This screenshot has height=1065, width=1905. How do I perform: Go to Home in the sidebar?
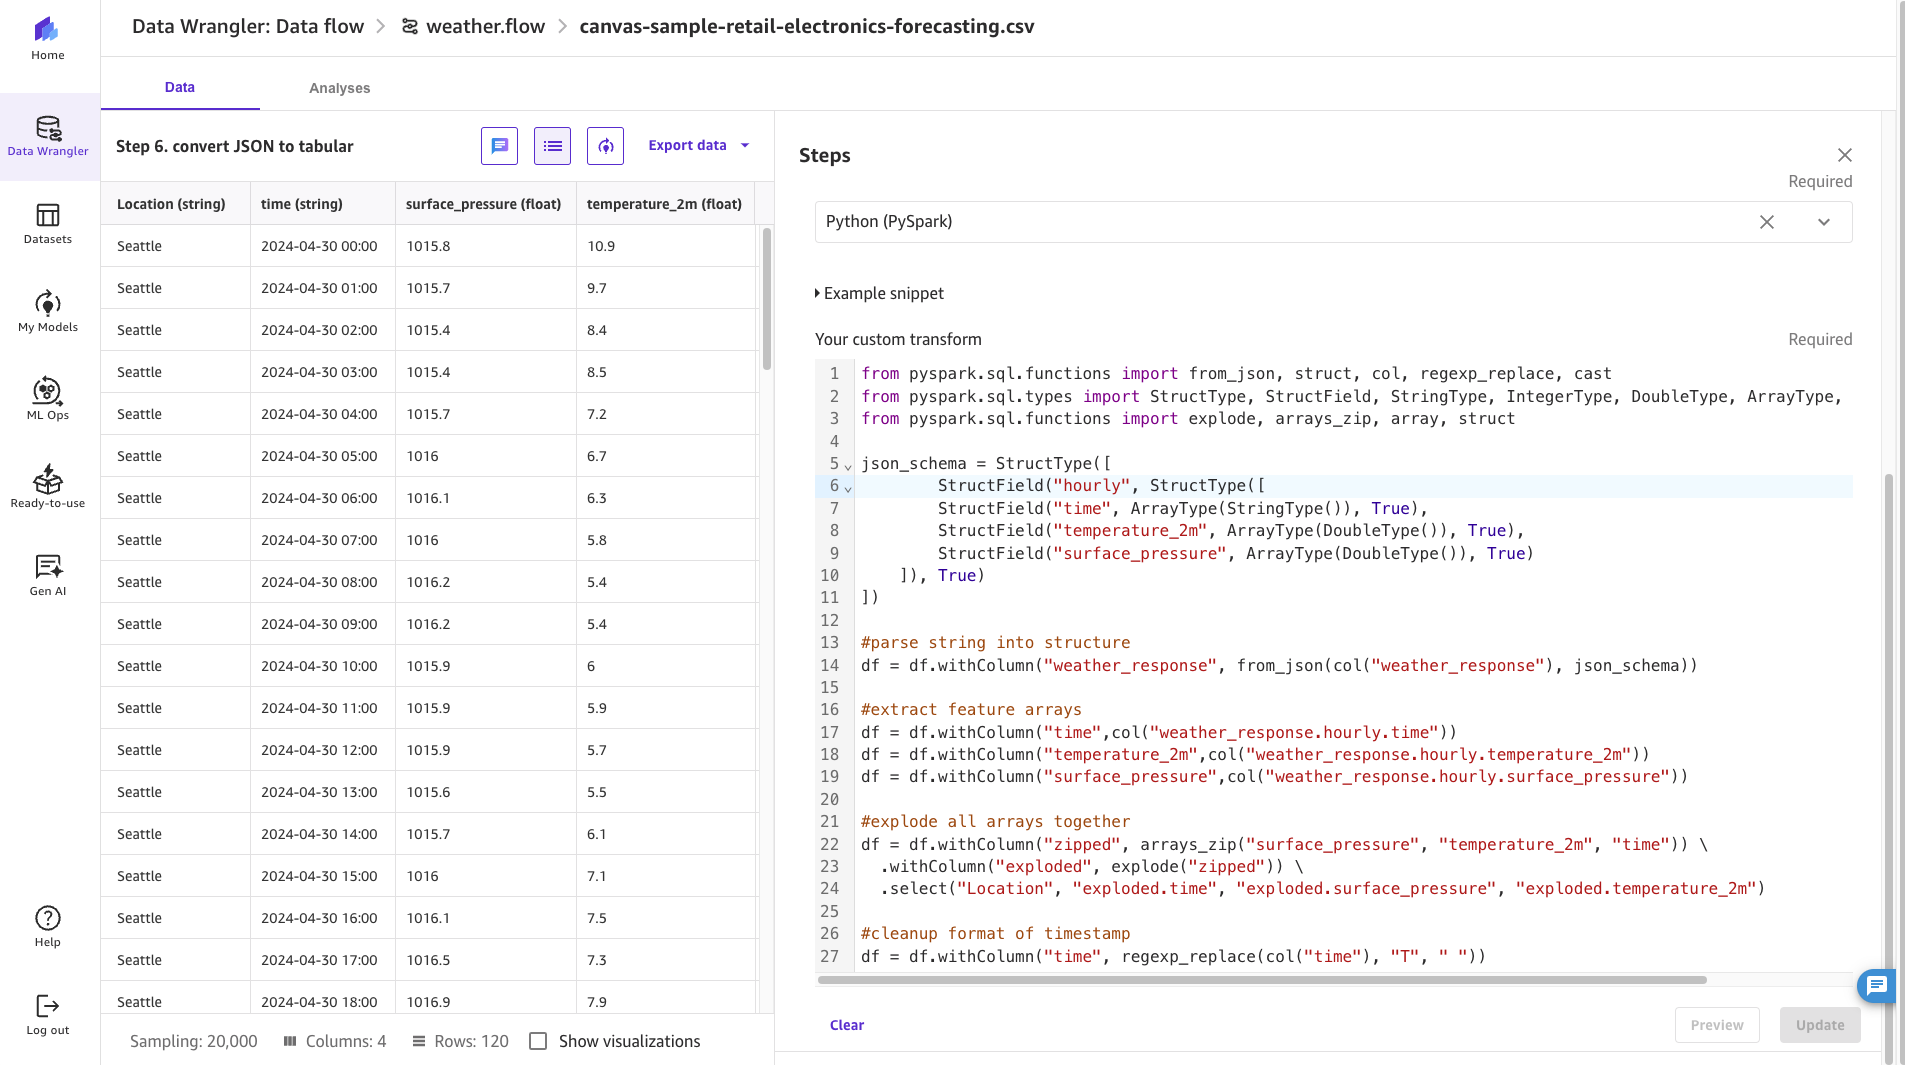click(47, 38)
